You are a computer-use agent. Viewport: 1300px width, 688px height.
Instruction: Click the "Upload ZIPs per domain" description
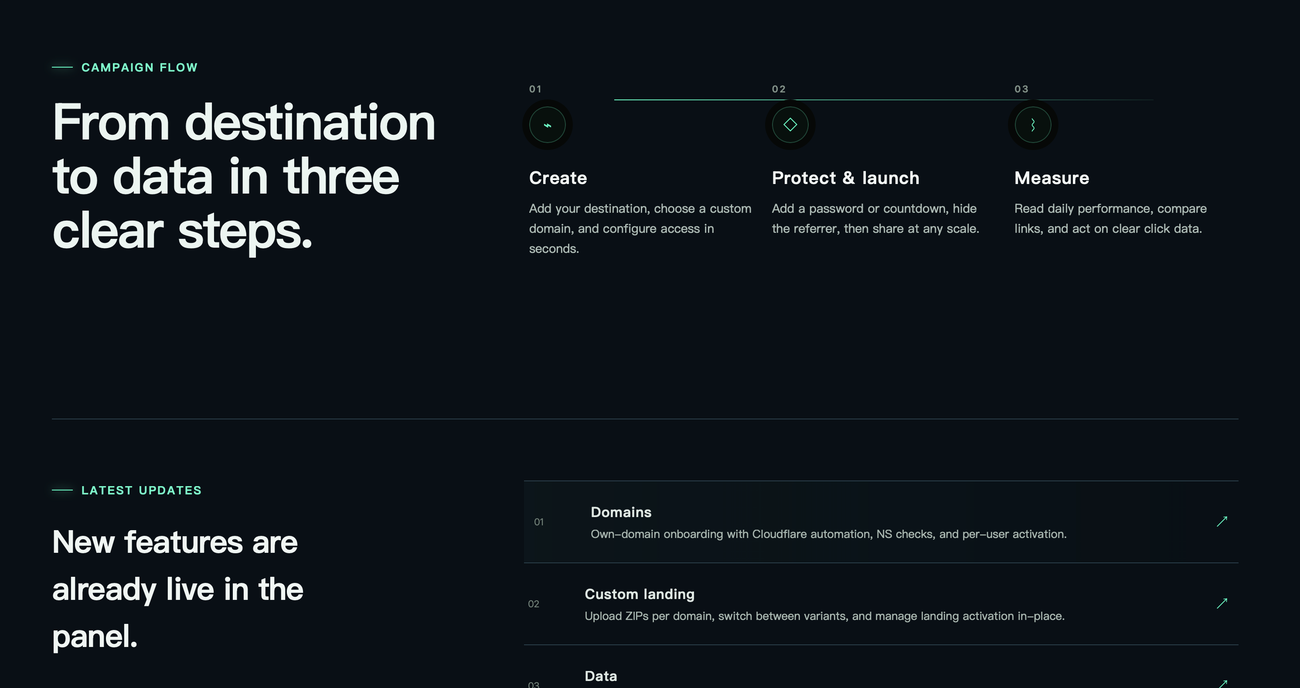(x=825, y=616)
